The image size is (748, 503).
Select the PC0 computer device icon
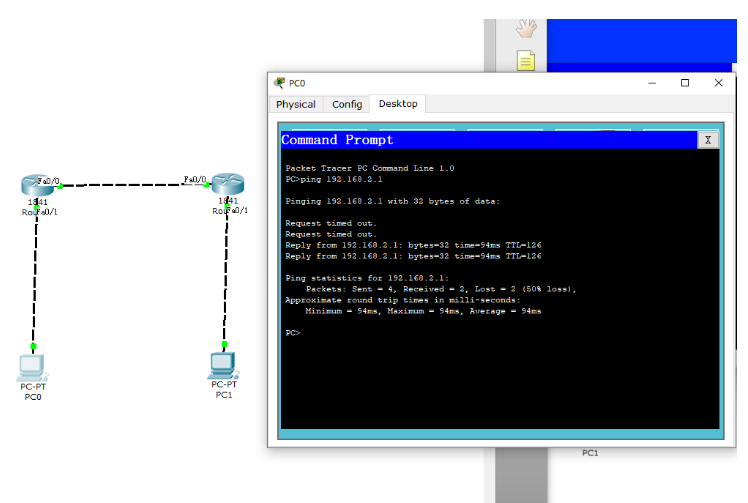[x=33, y=366]
